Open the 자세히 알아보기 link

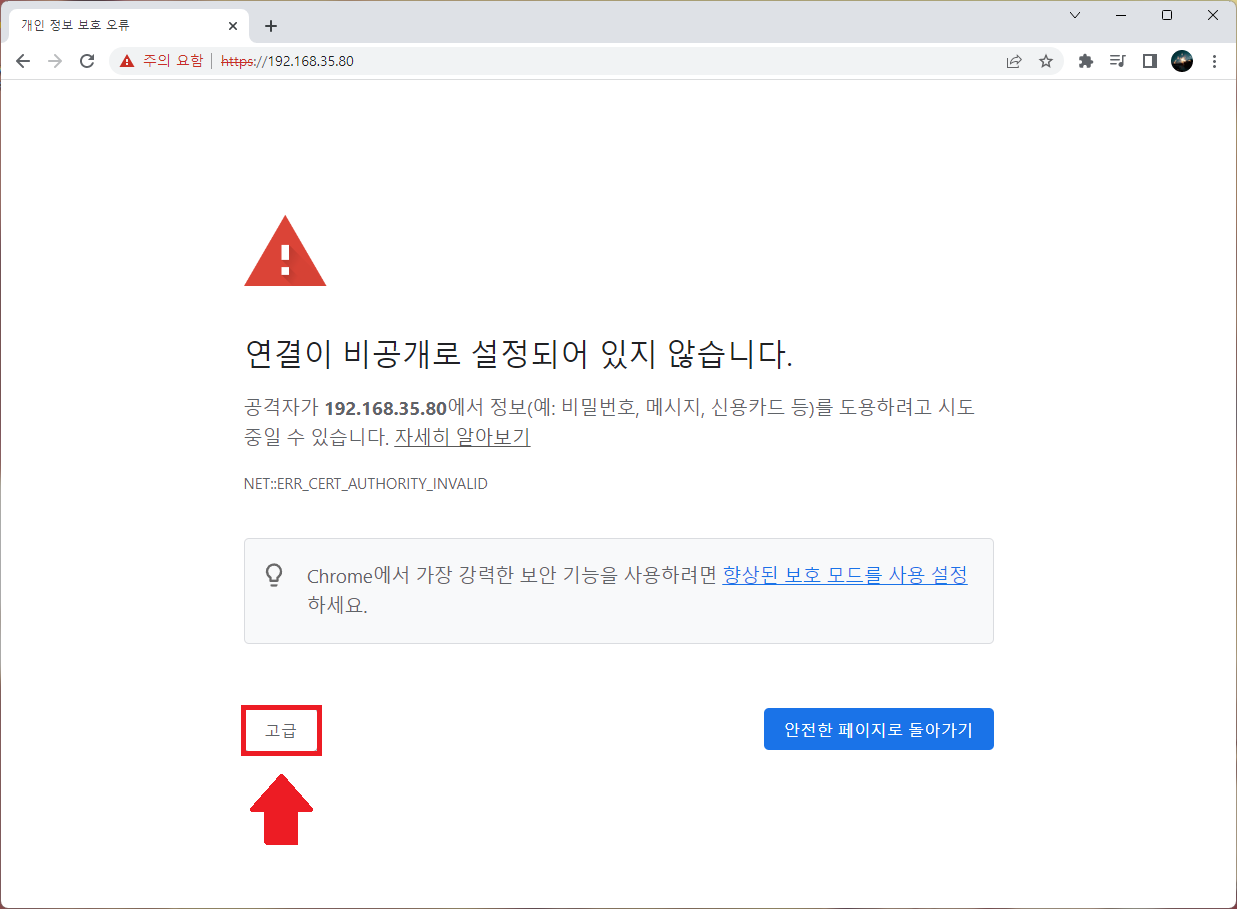tap(462, 437)
